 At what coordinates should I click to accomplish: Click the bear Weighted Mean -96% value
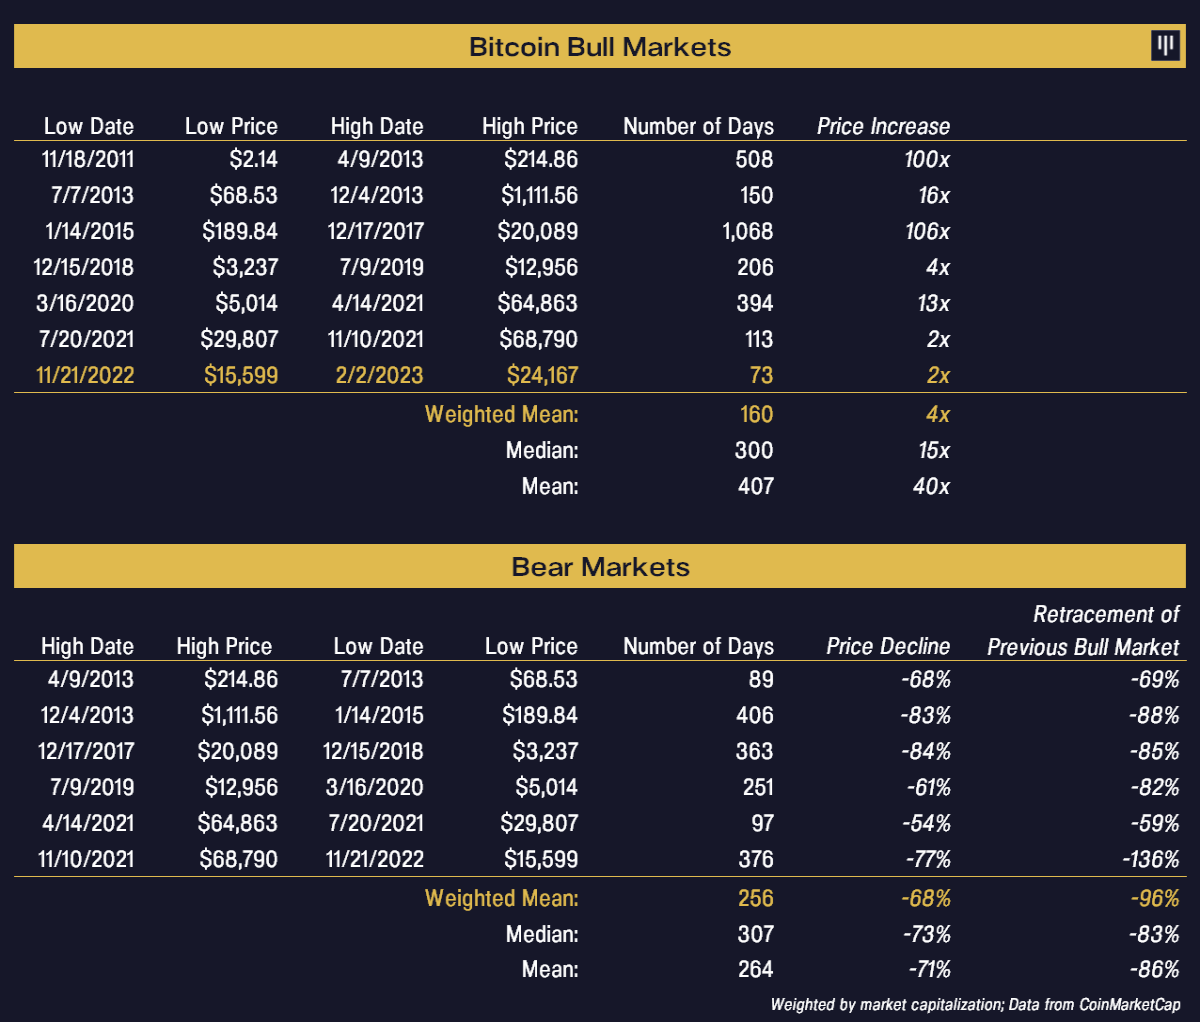click(x=1156, y=898)
